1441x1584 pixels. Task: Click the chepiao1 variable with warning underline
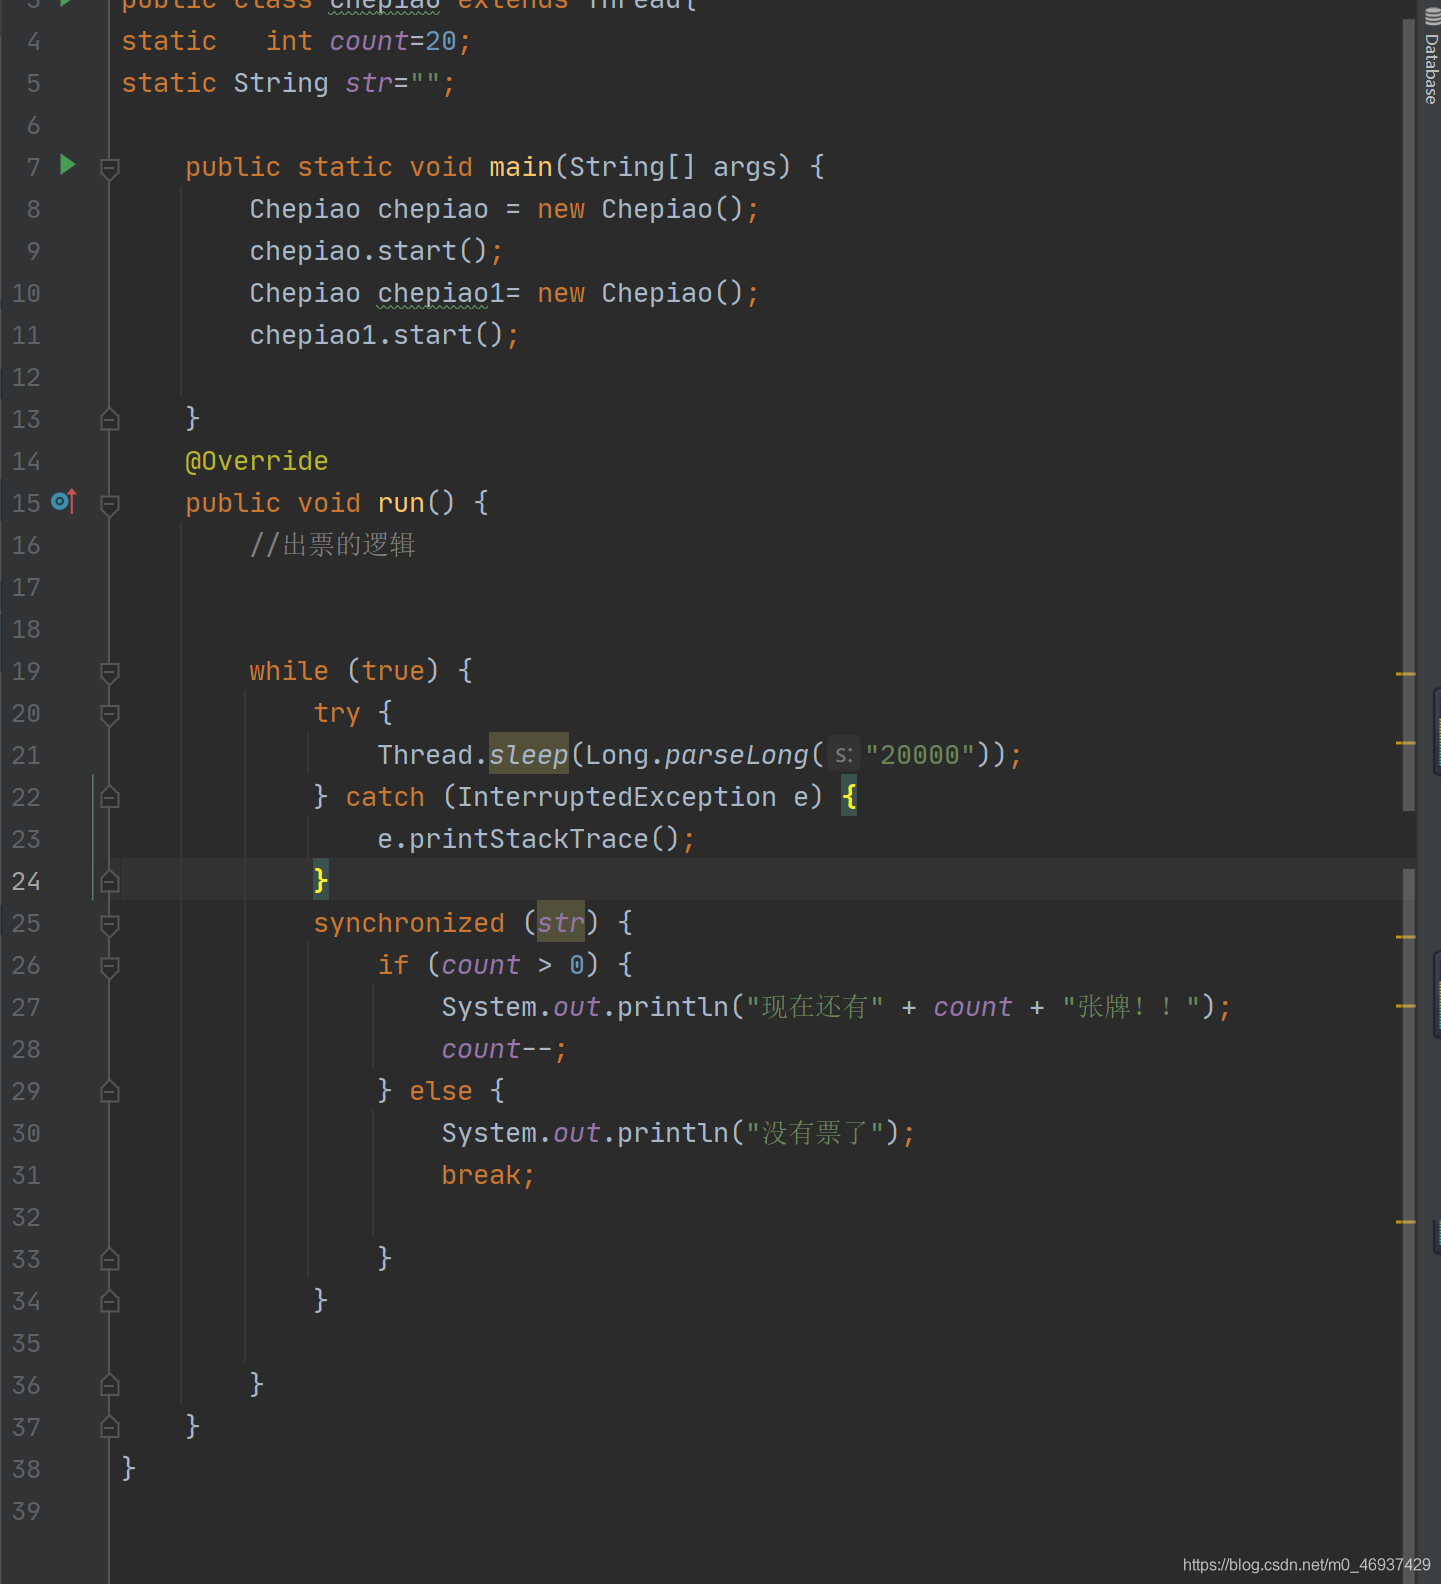pyautogui.click(x=441, y=293)
